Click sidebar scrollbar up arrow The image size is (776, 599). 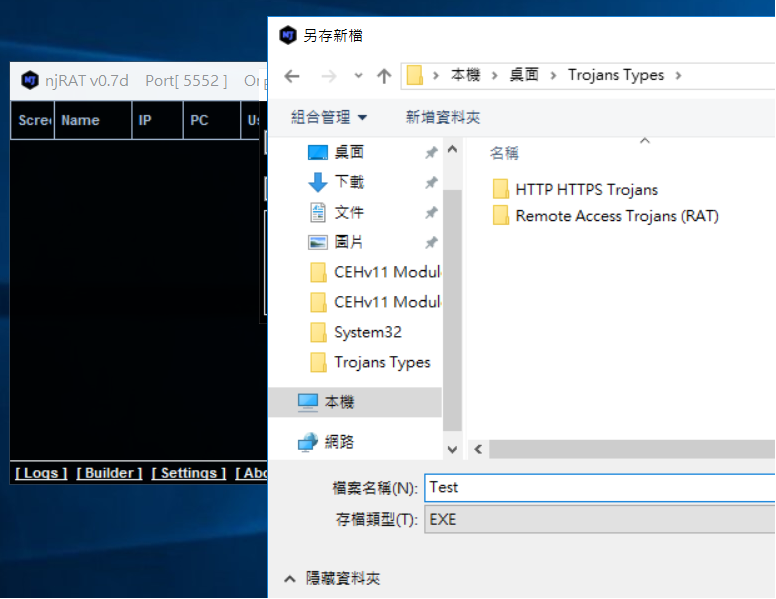(452, 149)
